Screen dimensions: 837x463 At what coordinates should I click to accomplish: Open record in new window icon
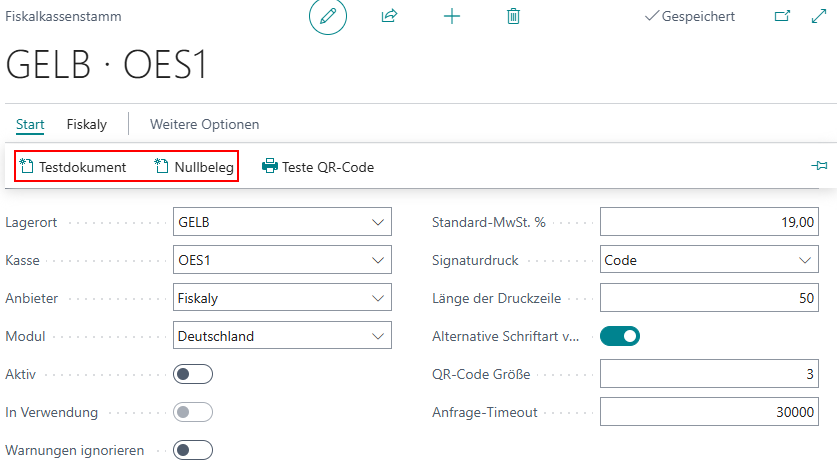(783, 17)
